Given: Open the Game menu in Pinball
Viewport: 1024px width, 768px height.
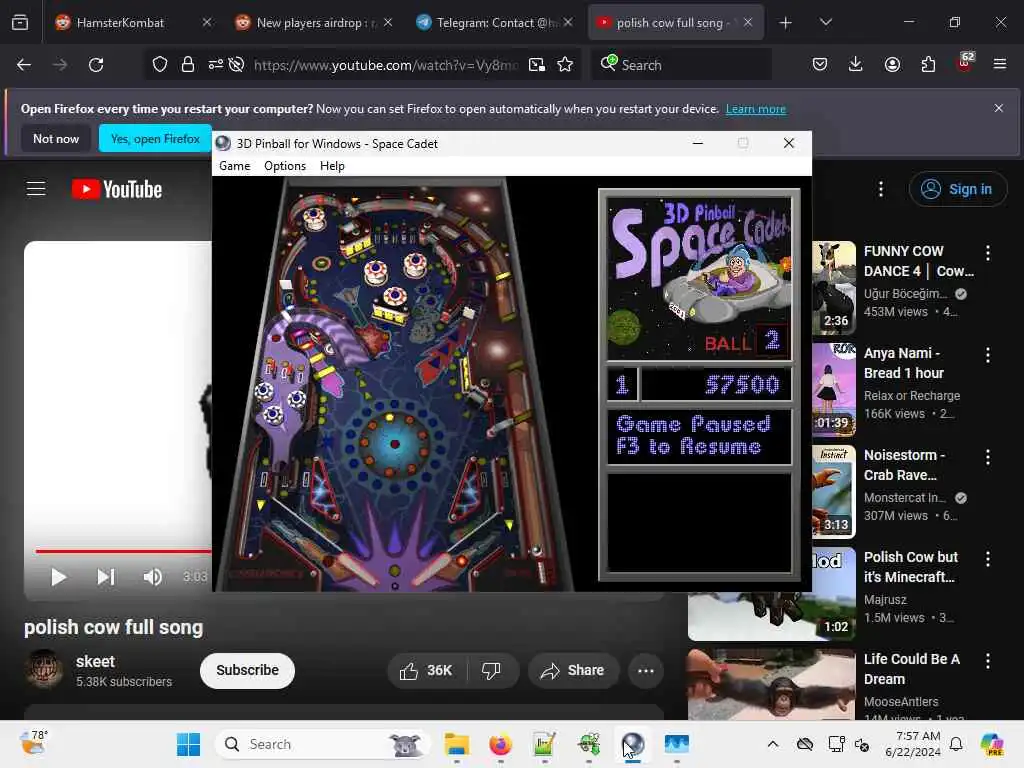Looking at the screenshot, I should 234,166.
